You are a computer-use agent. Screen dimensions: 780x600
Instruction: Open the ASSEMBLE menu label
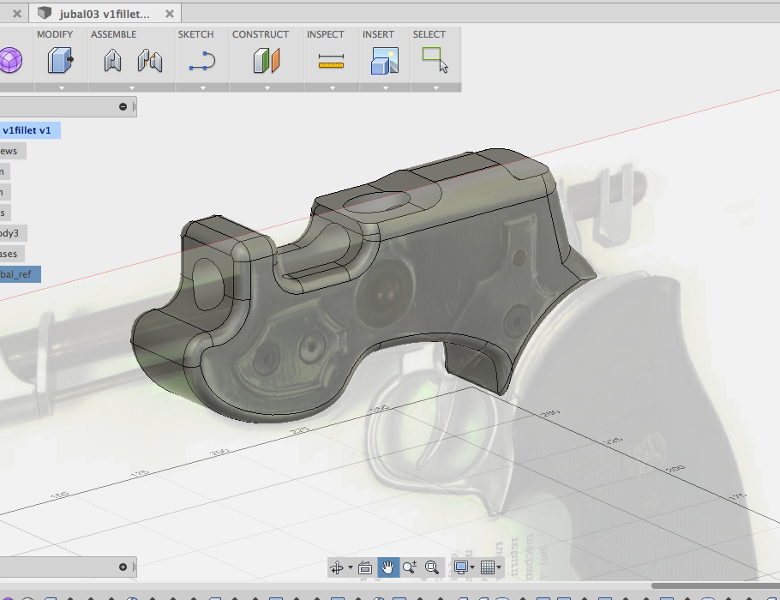click(113, 34)
